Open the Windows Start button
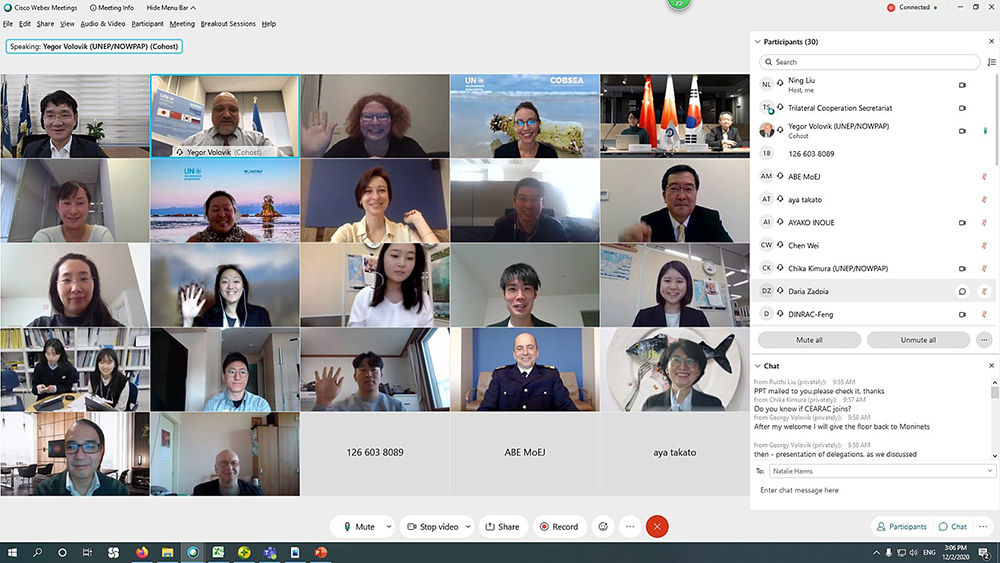This screenshot has width=1000, height=563. click(x=12, y=552)
